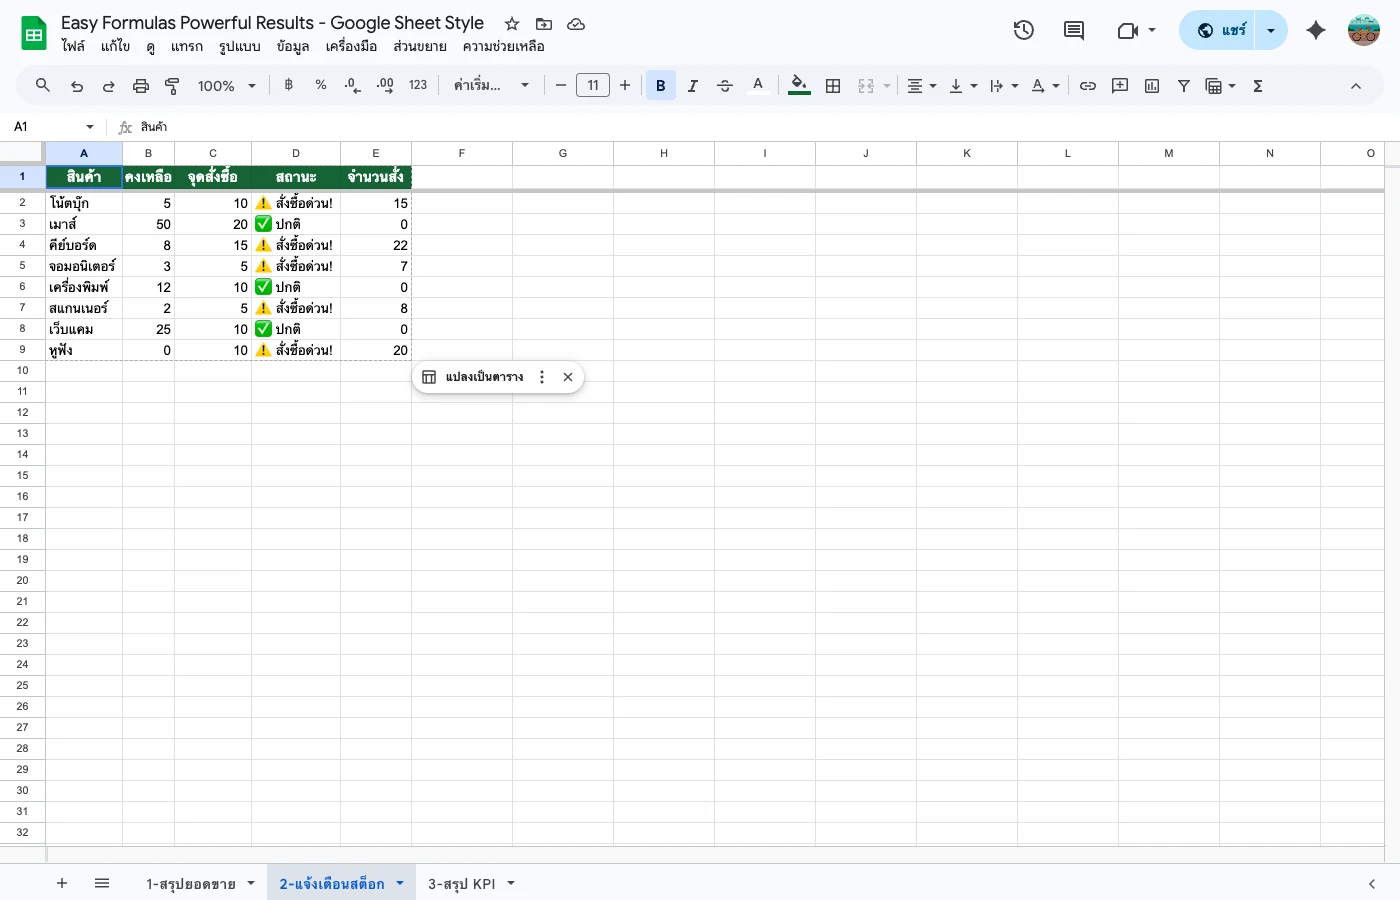Switch to the 1-สรุปยอดขาย sheet tab

pos(197,883)
